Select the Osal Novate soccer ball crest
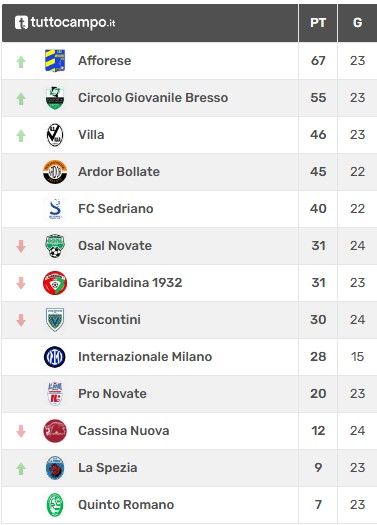The width and height of the screenshot is (377, 525). pyautogui.click(x=55, y=246)
